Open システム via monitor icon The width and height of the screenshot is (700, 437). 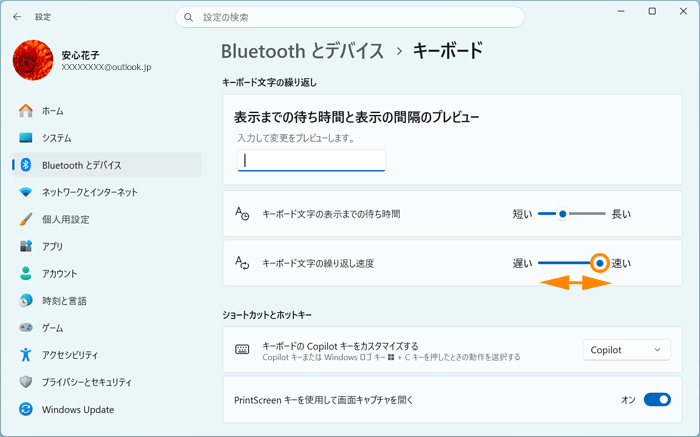pos(25,138)
